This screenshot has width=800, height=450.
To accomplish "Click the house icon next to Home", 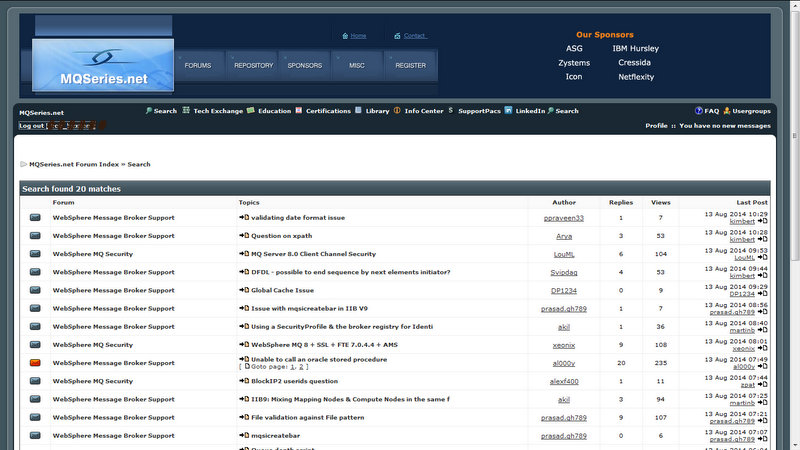I will pyautogui.click(x=345, y=36).
